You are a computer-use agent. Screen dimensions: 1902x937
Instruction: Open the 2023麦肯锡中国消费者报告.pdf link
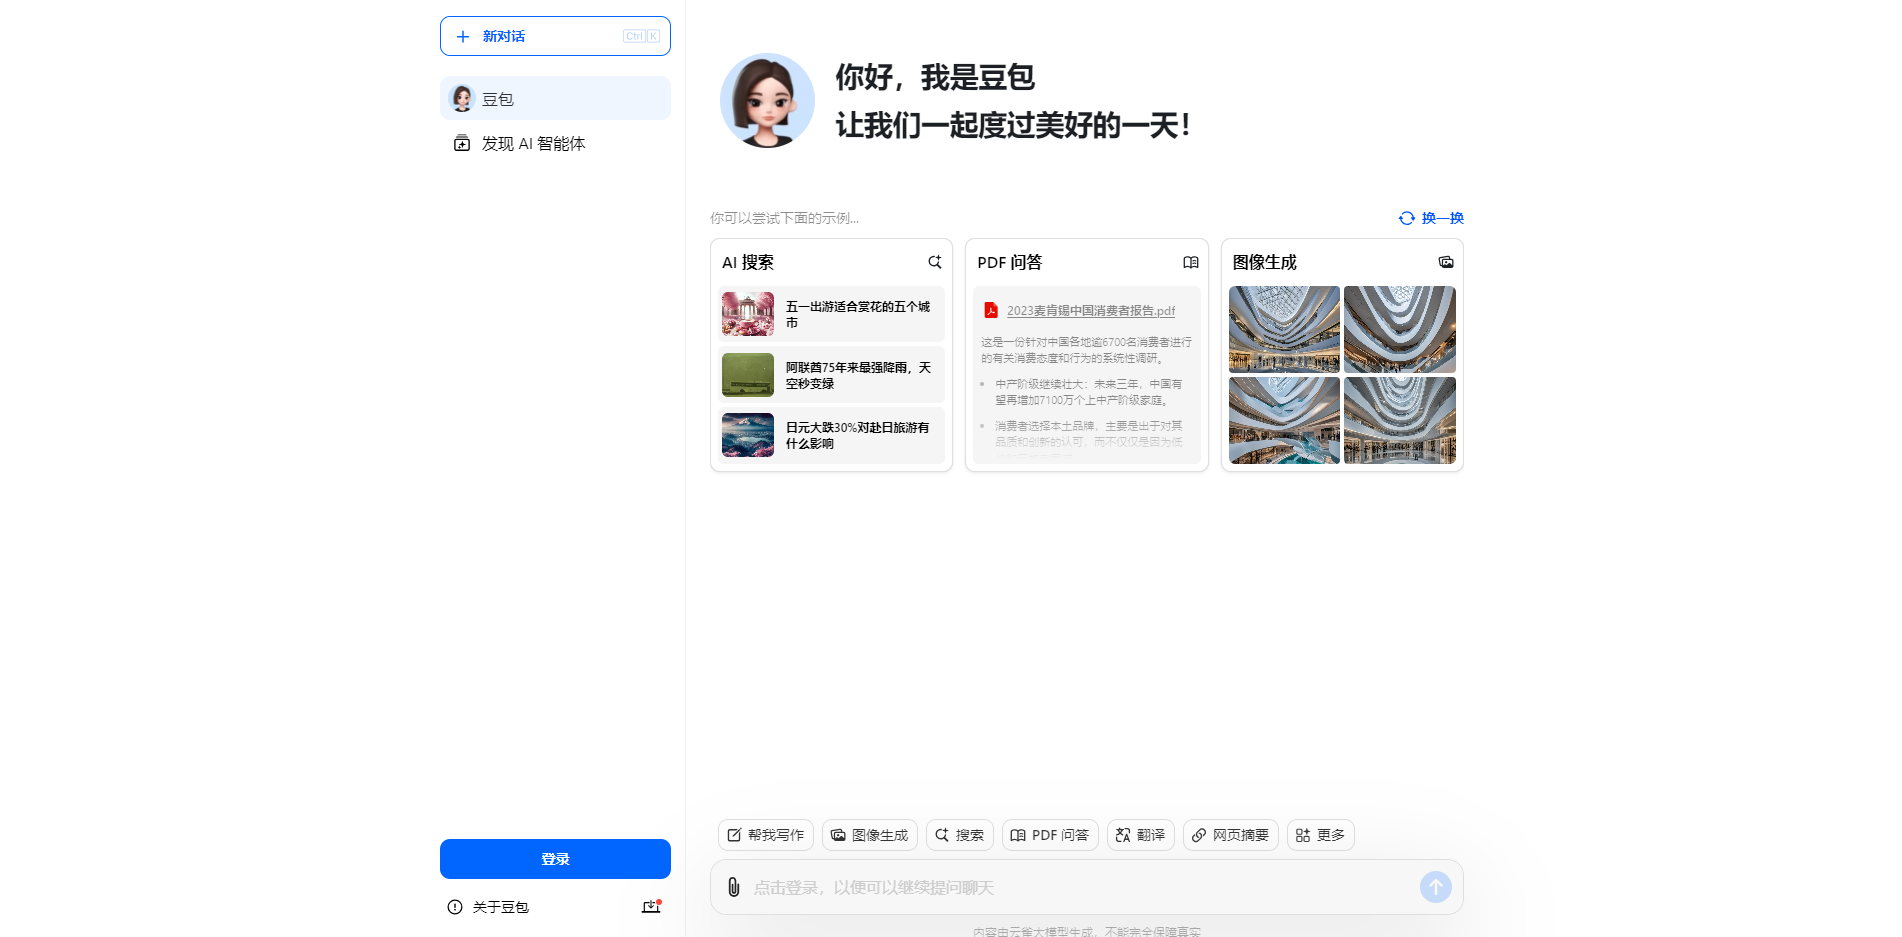click(1090, 310)
